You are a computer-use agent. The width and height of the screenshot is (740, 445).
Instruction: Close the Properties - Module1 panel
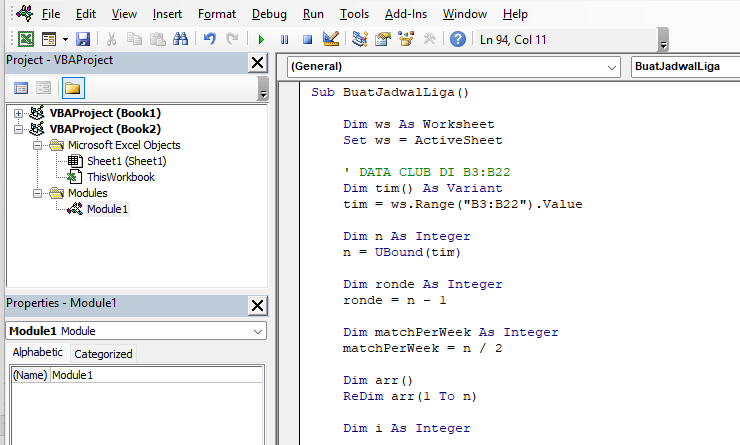tap(258, 306)
